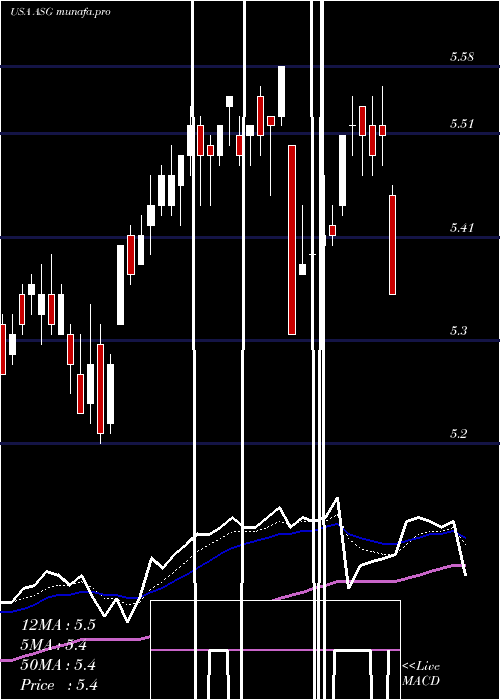Screen dimensions: 500x700
Task: Click the Price : 5.4 readout
Action: 59,685
